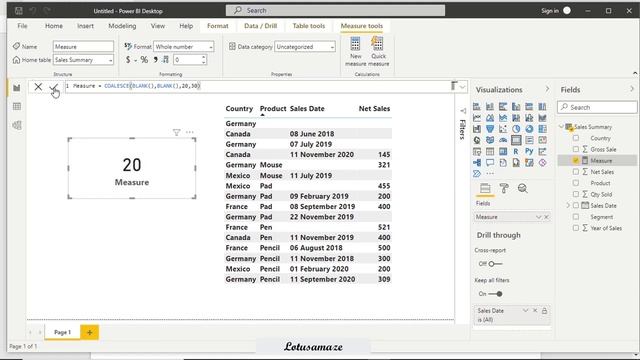Open the Home ribbon tab
The width and height of the screenshot is (640, 360).
[x=54, y=26]
